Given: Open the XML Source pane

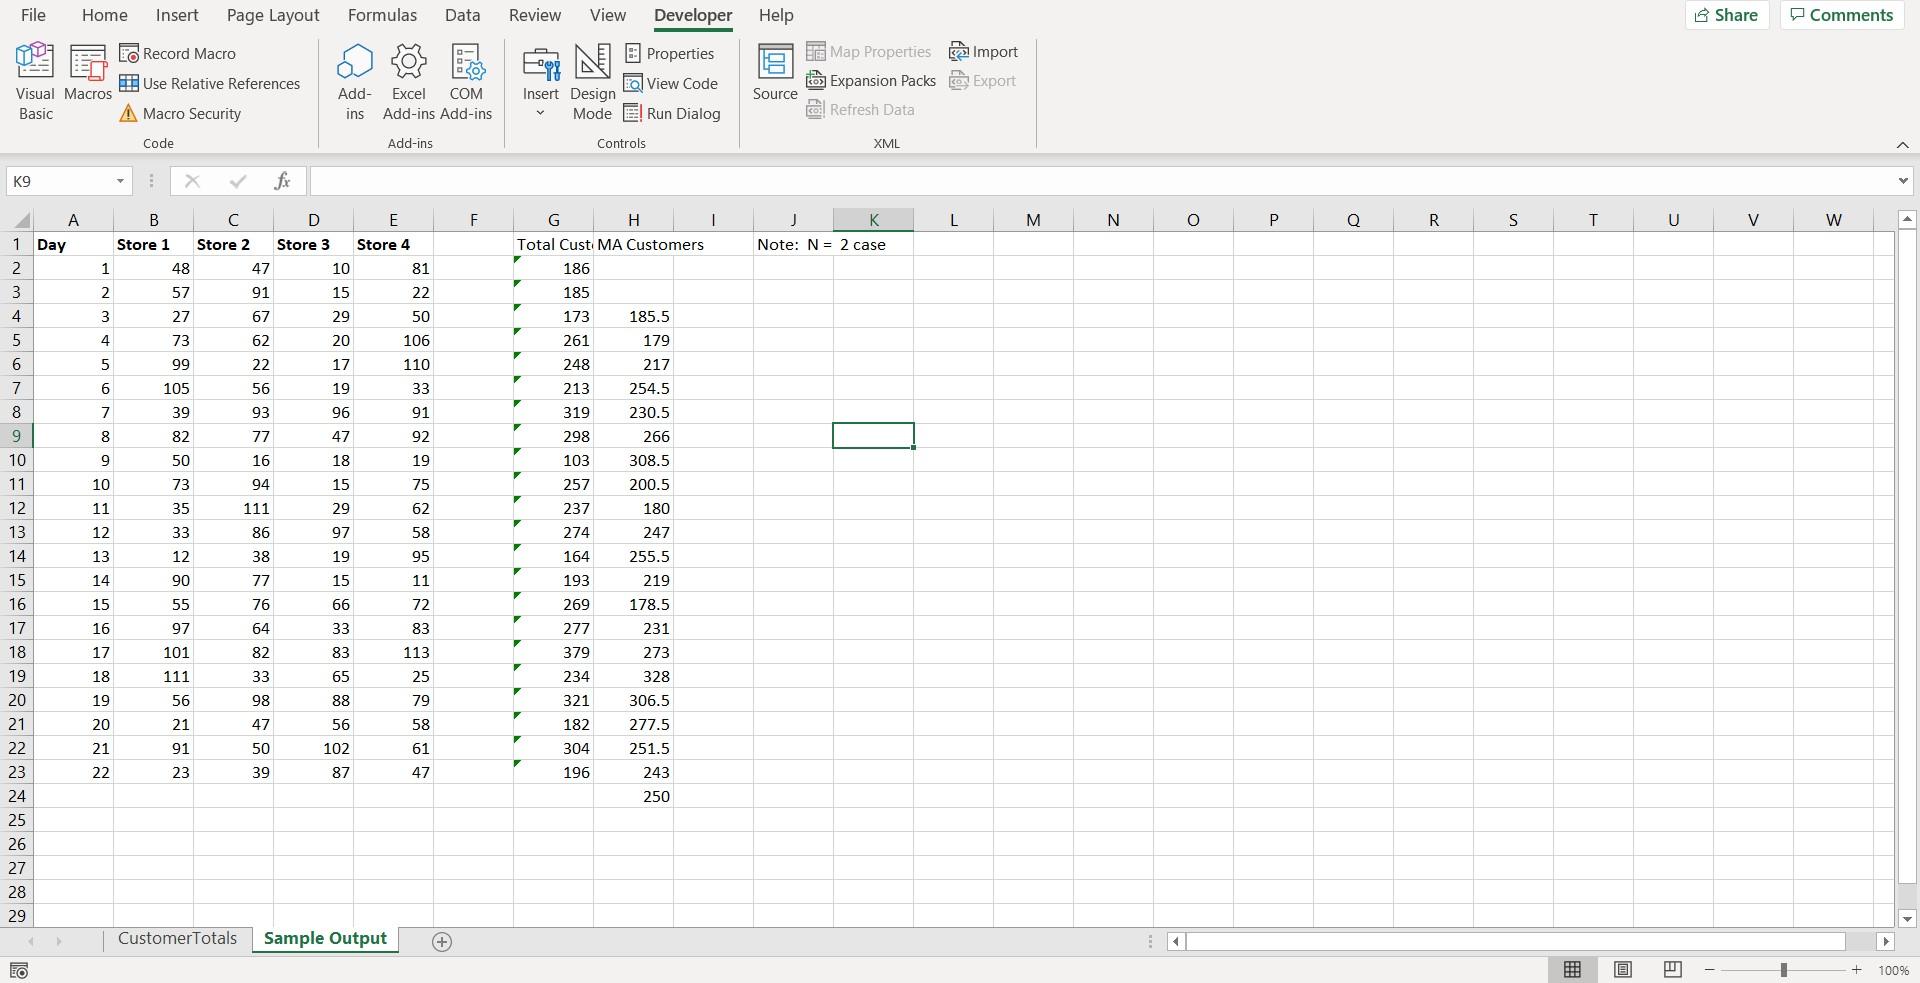Looking at the screenshot, I should [775, 73].
